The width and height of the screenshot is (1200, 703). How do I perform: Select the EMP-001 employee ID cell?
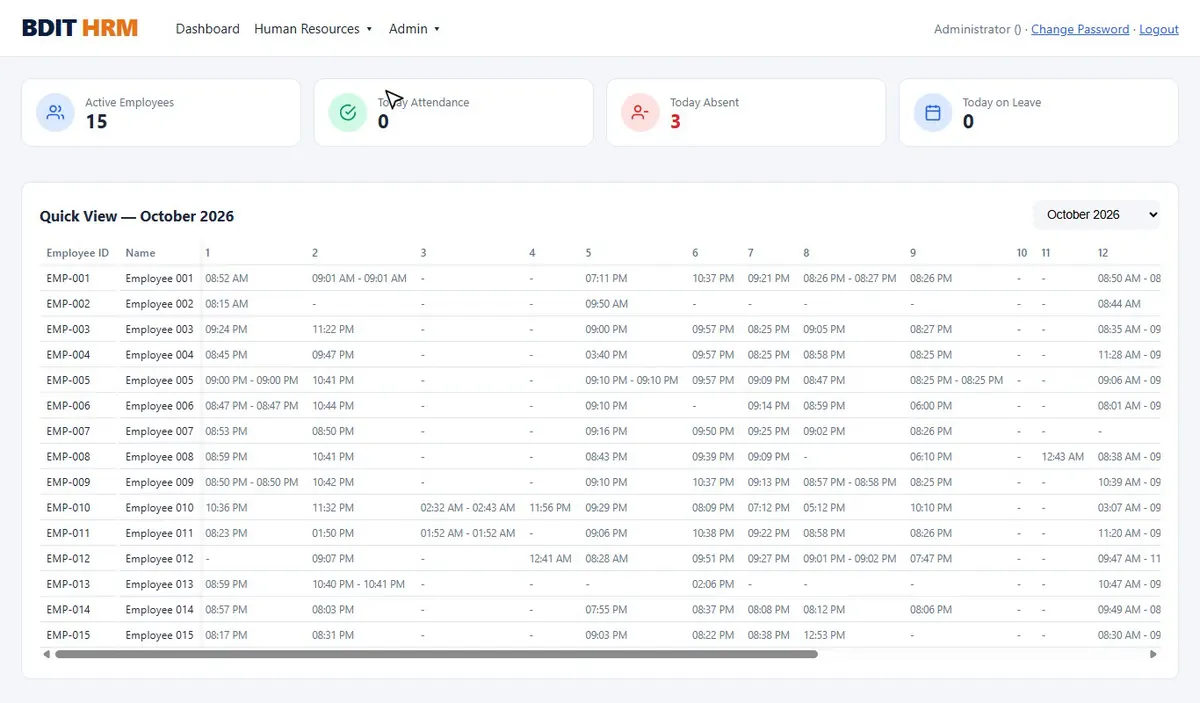68,278
